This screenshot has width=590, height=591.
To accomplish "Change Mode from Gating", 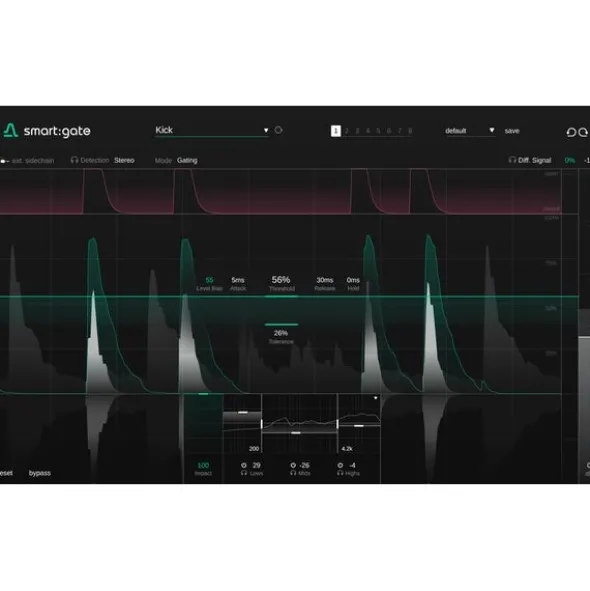I will click(x=187, y=160).
